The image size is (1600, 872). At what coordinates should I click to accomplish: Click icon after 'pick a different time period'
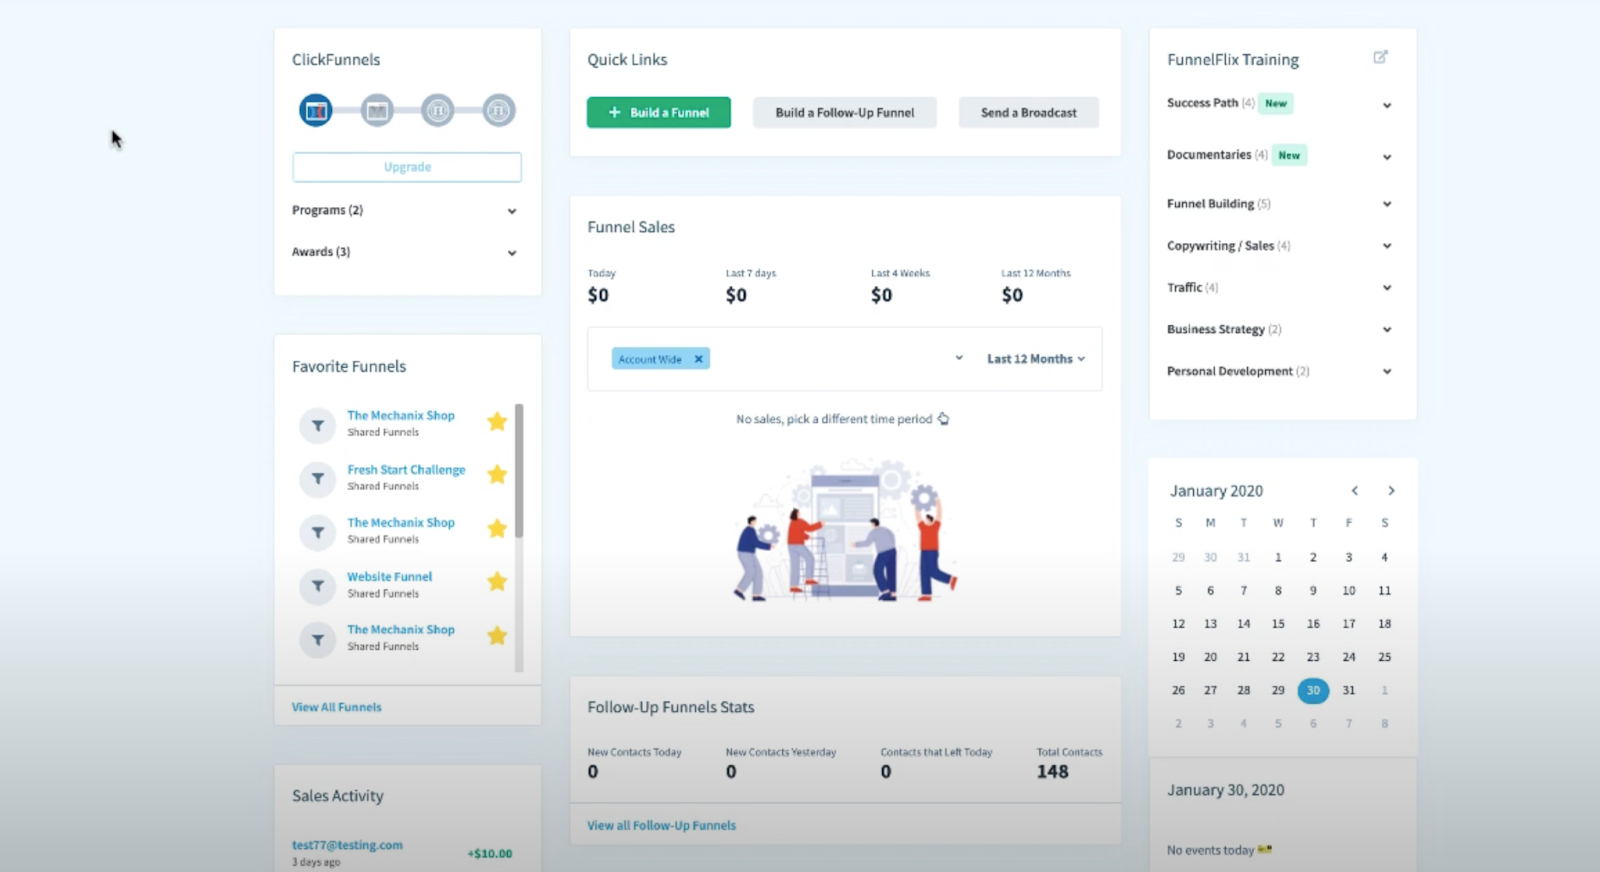point(943,419)
